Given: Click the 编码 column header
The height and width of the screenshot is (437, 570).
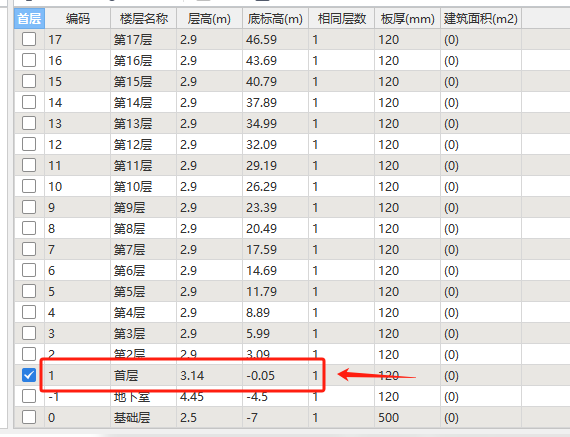Looking at the screenshot, I should pyautogui.click(x=77, y=18).
